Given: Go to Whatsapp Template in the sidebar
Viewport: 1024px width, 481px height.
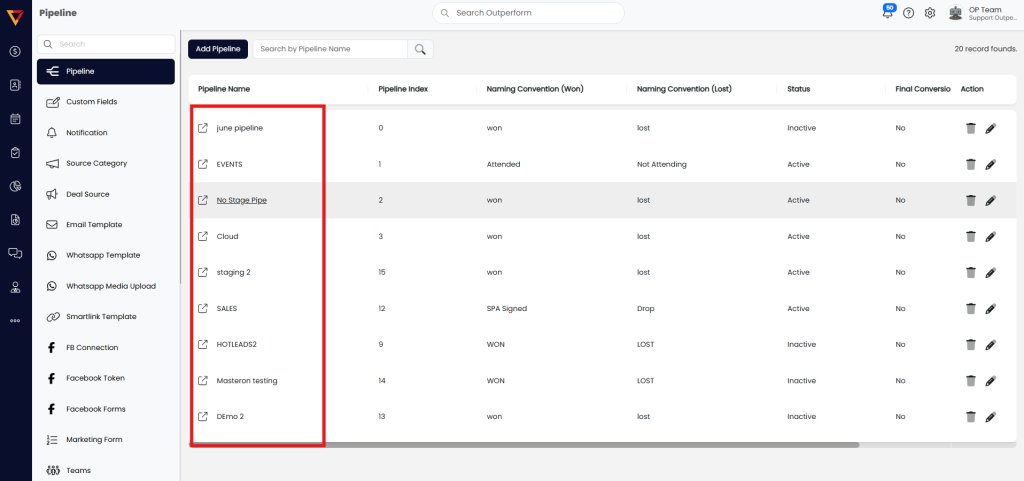Looking at the screenshot, I should click(x=102, y=255).
